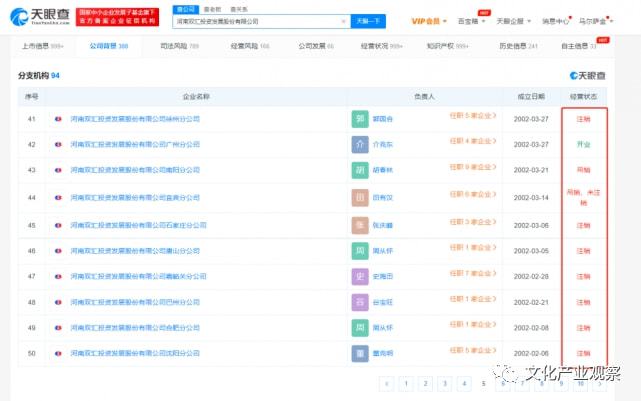Click purple avatar tile in row 48
The image size is (641, 401).
point(360,302)
